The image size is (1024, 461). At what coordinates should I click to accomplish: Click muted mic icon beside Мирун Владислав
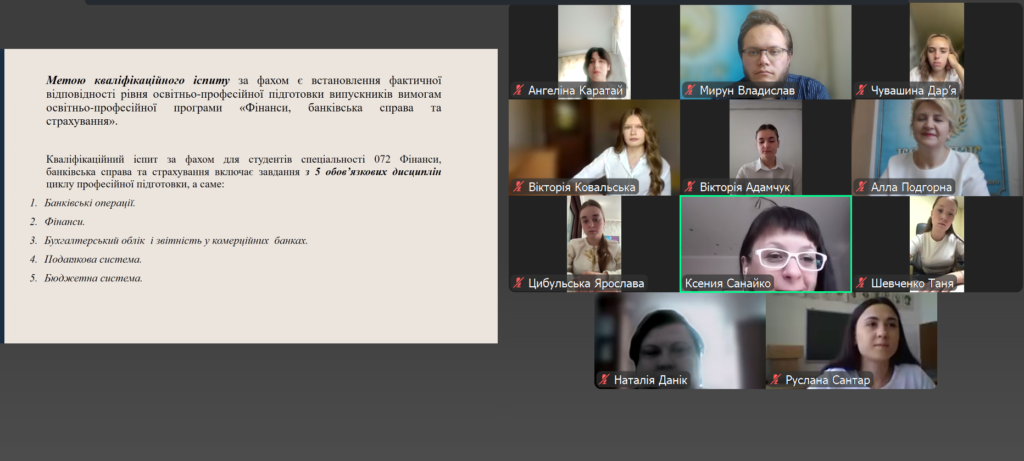click(x=690, y=90)
